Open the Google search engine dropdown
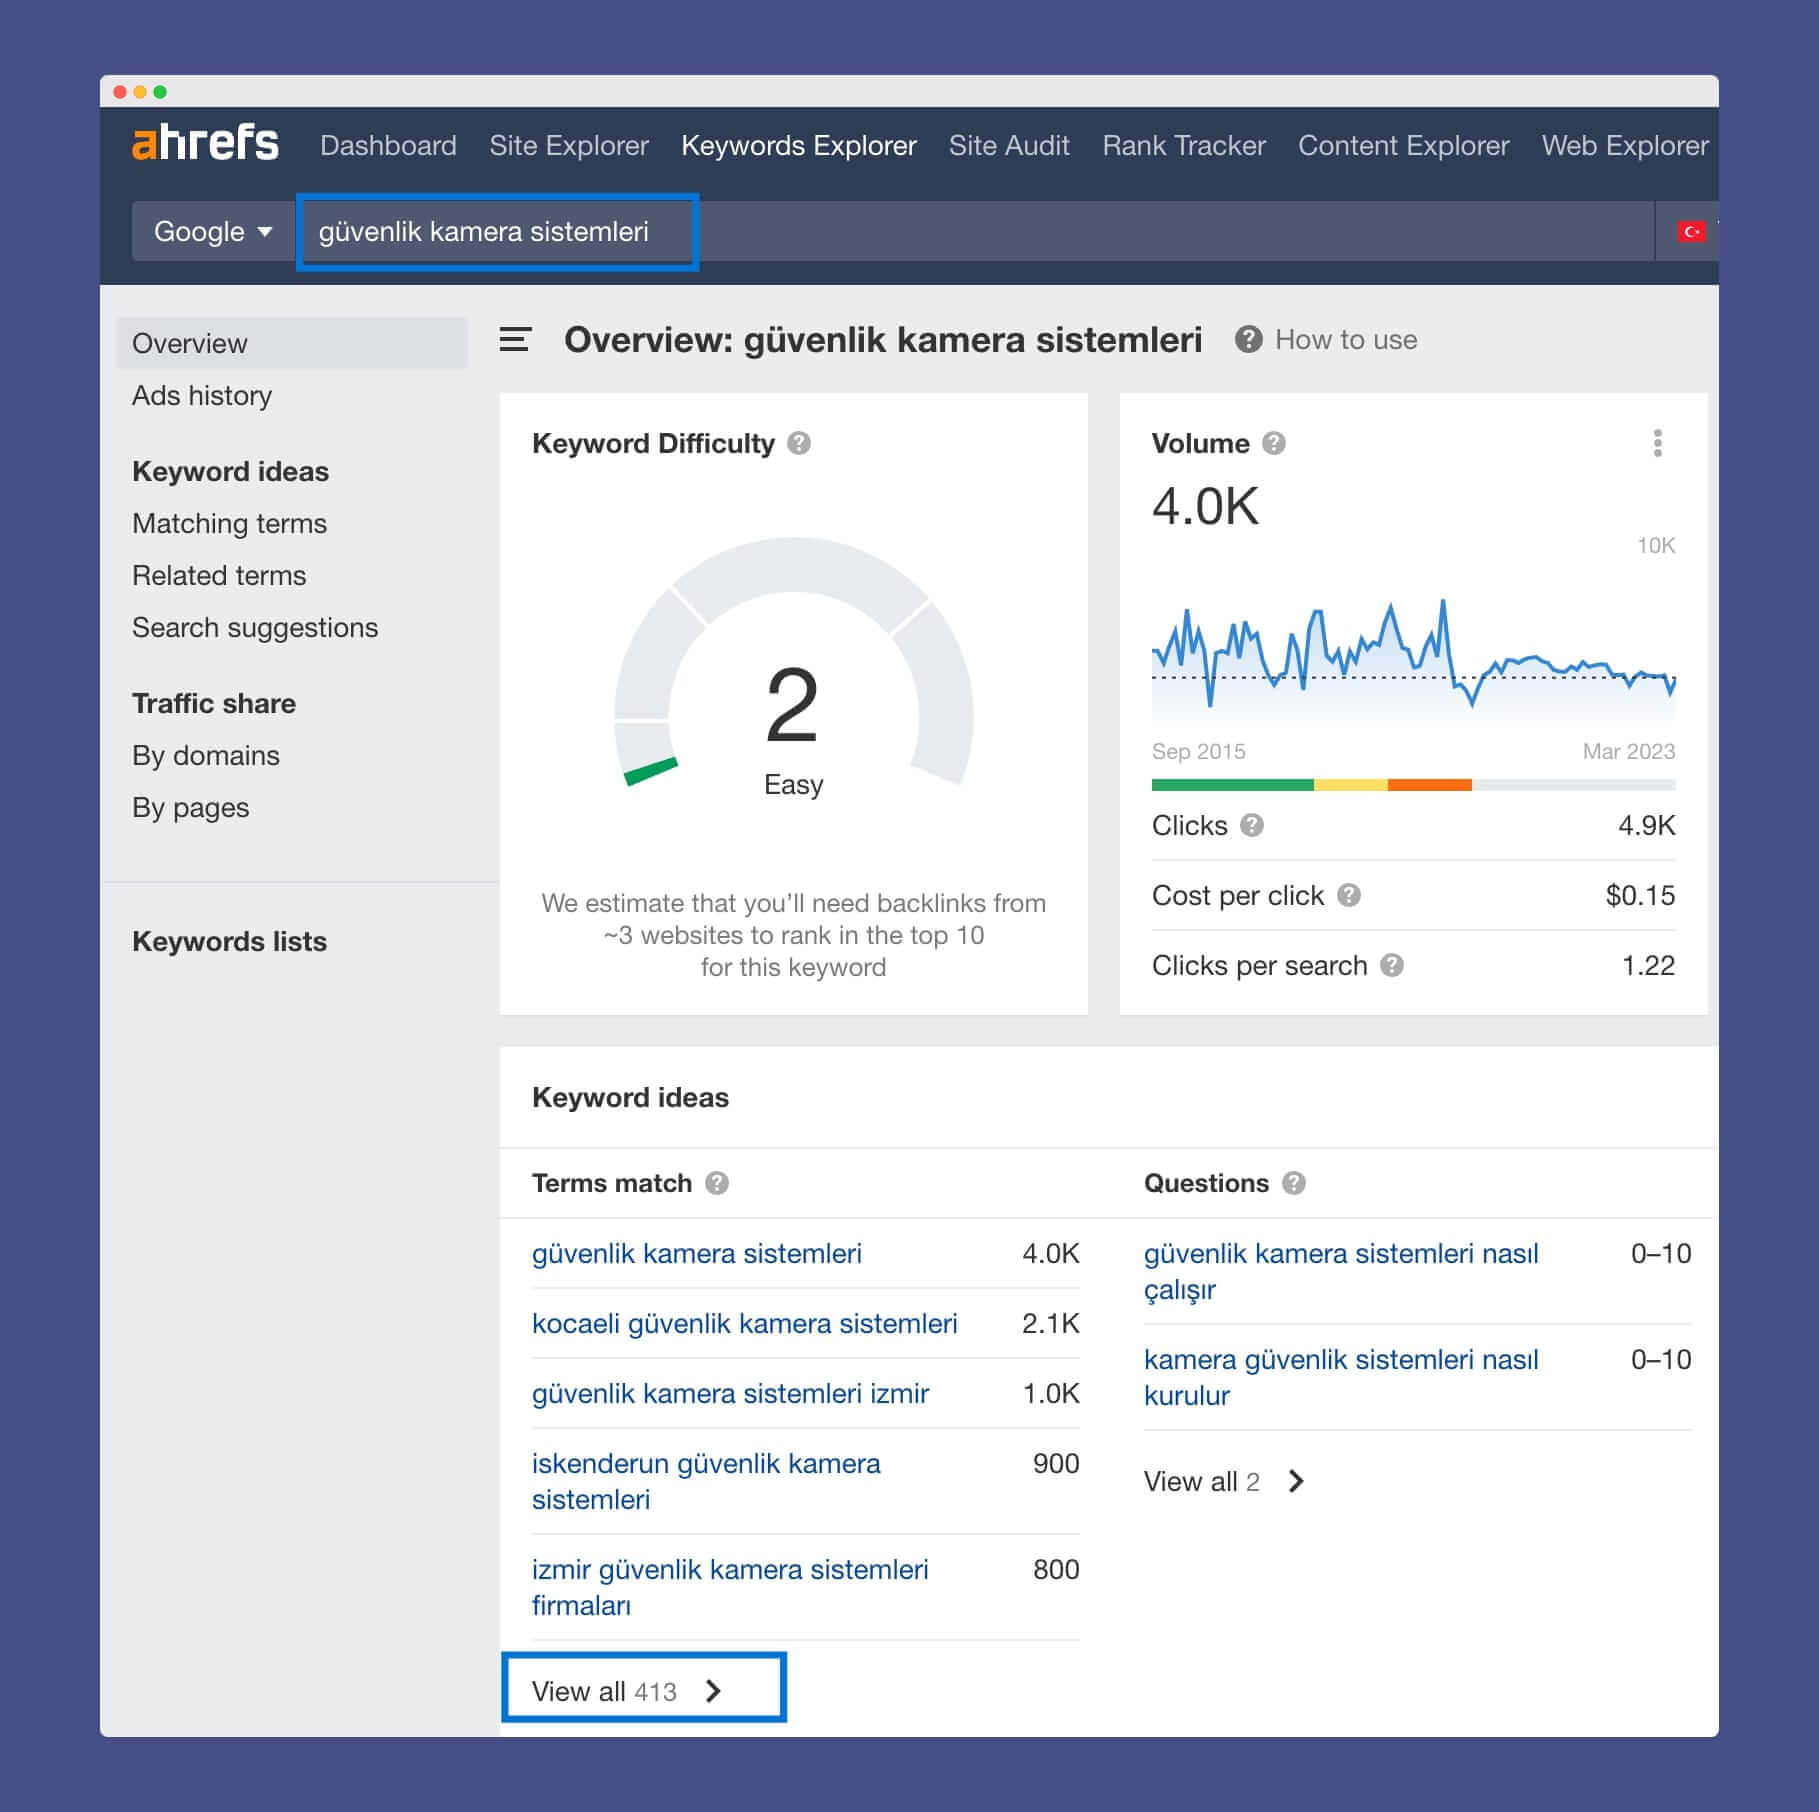 tap(213, 231)
